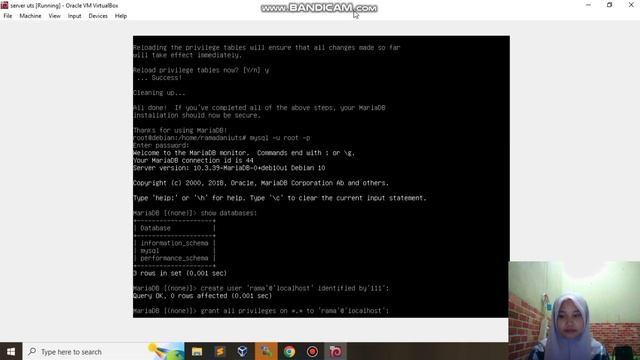Open VirtualBox Manager from the taskbar
The height and width of the screenshot is (360, 640).
[242, 351]
